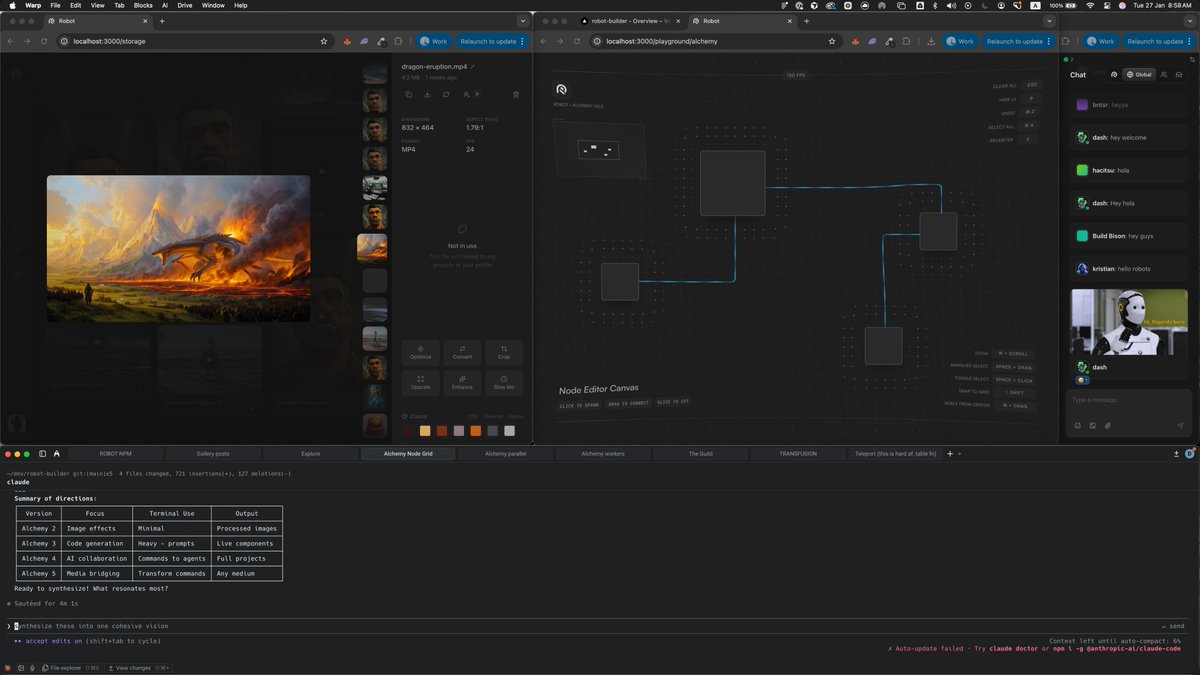Click the send label in prompt box
1200x675 pixels.
coord(1174,626)
